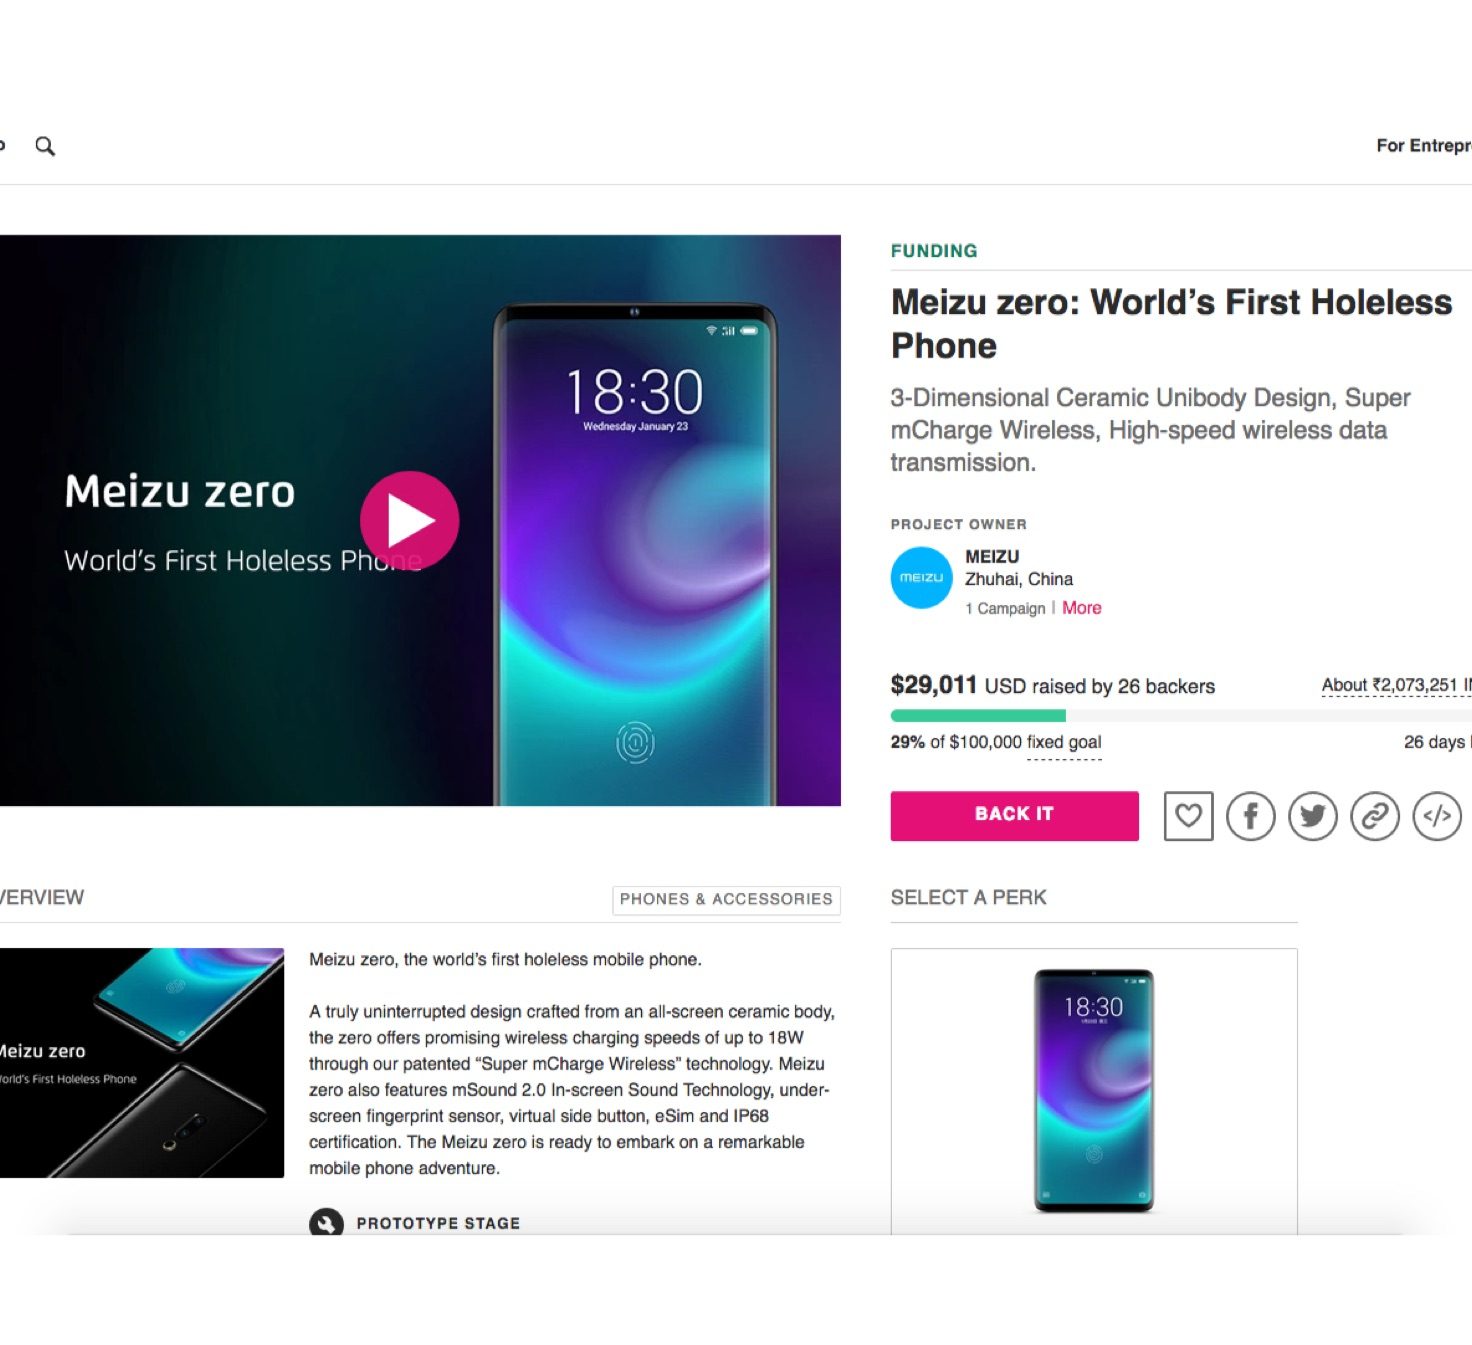Image resolution: width=1472 pixels, height=1345 pixels.
Task: Share campaign on Facebook
Action: (1251, 816)
